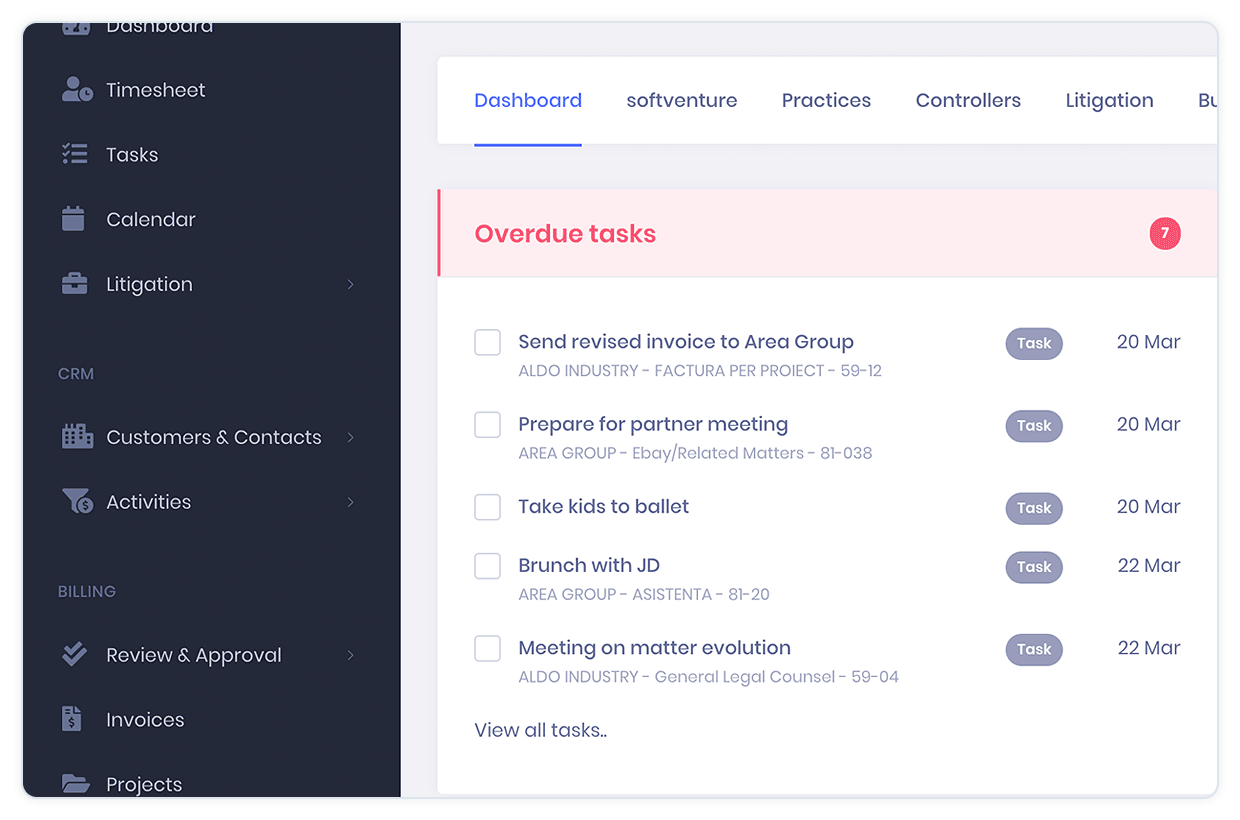Open the Customers & Contacts building icon
This screenshot has width=1240, height=820.
point(77,436)
